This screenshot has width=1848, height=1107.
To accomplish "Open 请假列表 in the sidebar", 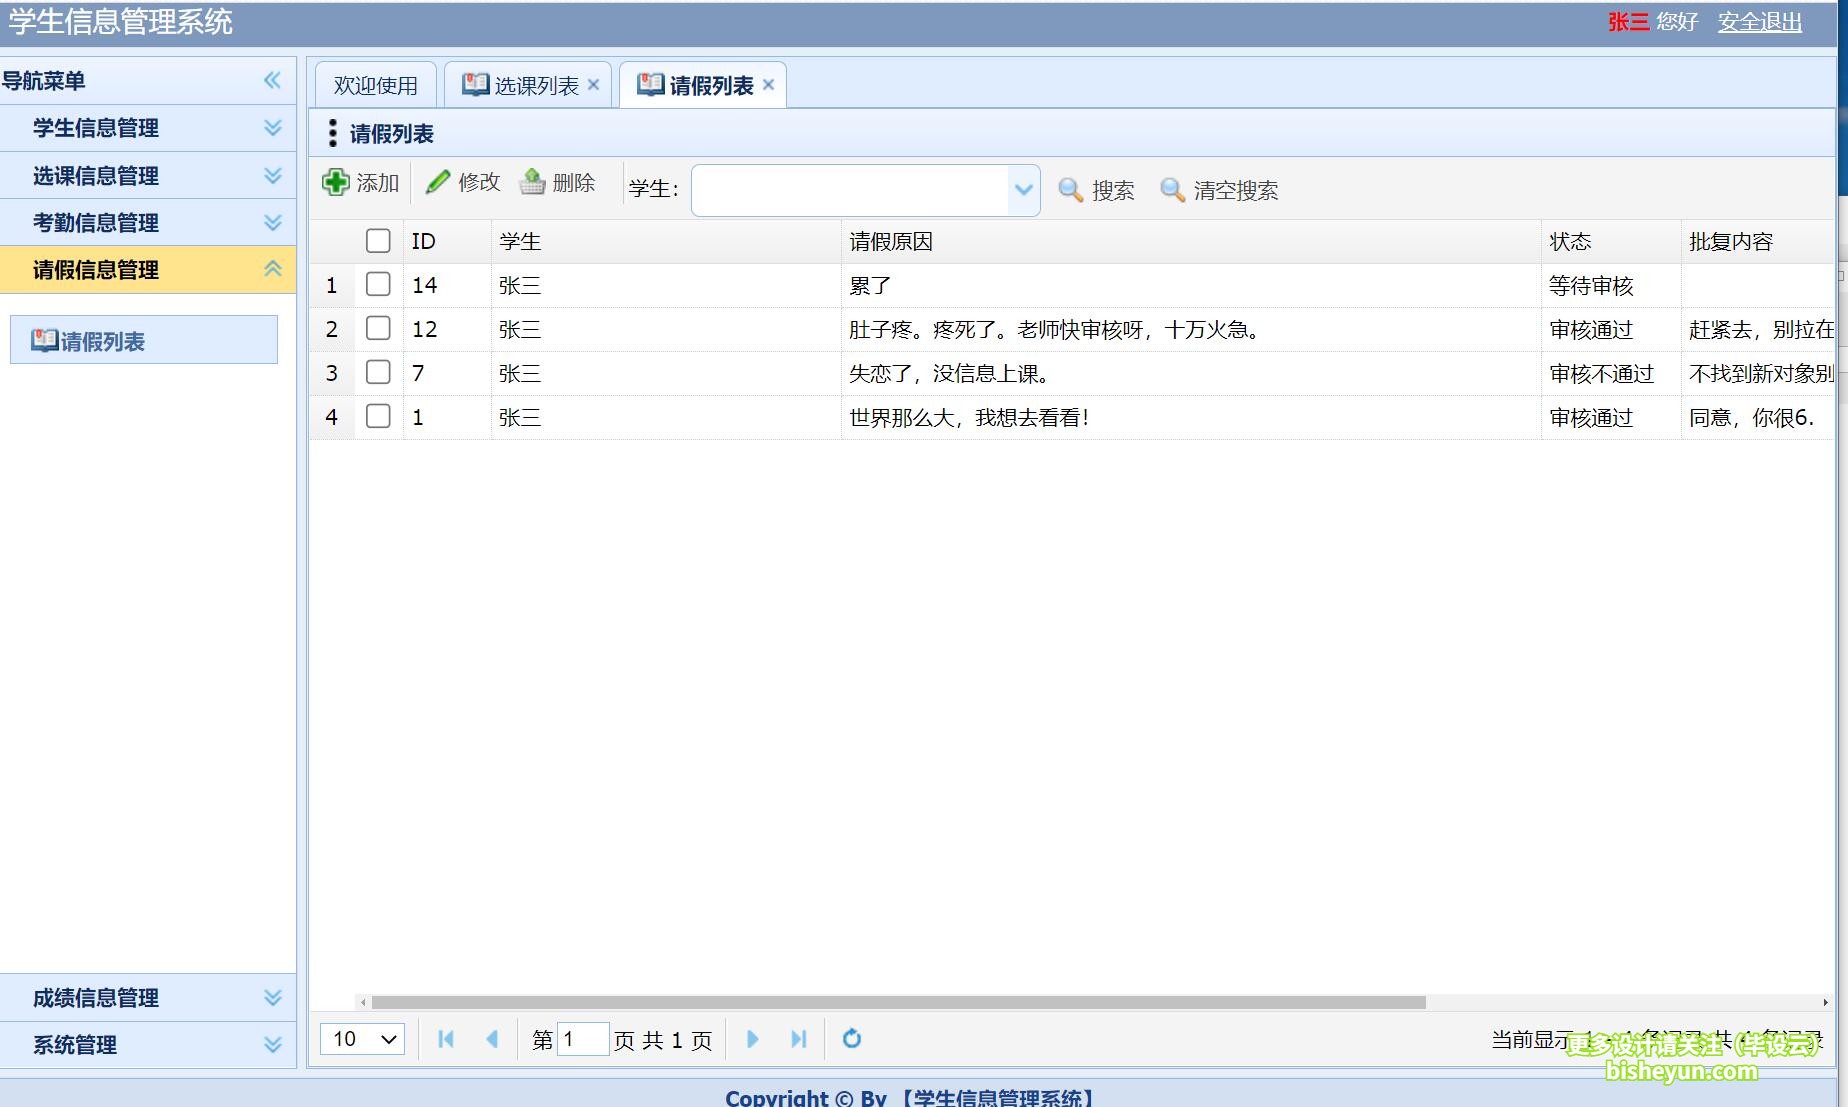I will pos(103,342).
